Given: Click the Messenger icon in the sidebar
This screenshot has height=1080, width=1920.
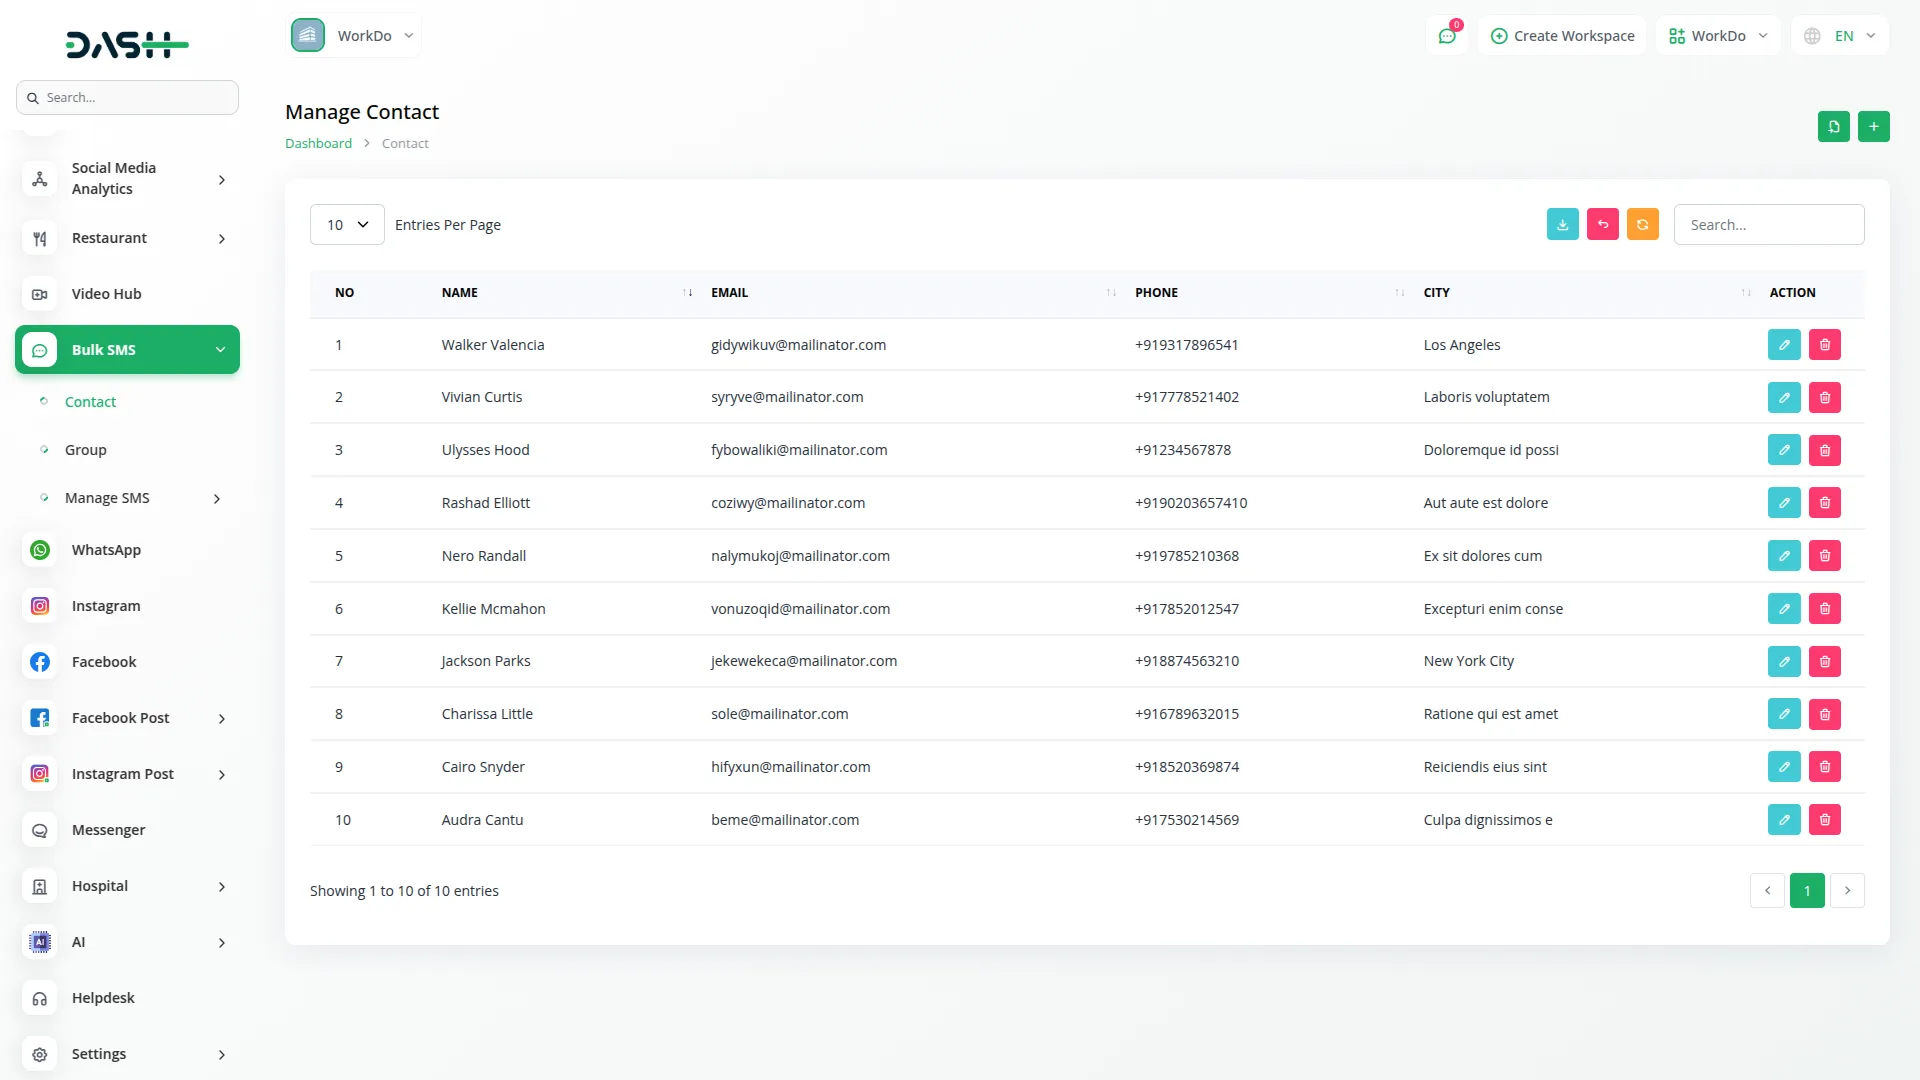Looking at the screenshot, I should (39, 830).
